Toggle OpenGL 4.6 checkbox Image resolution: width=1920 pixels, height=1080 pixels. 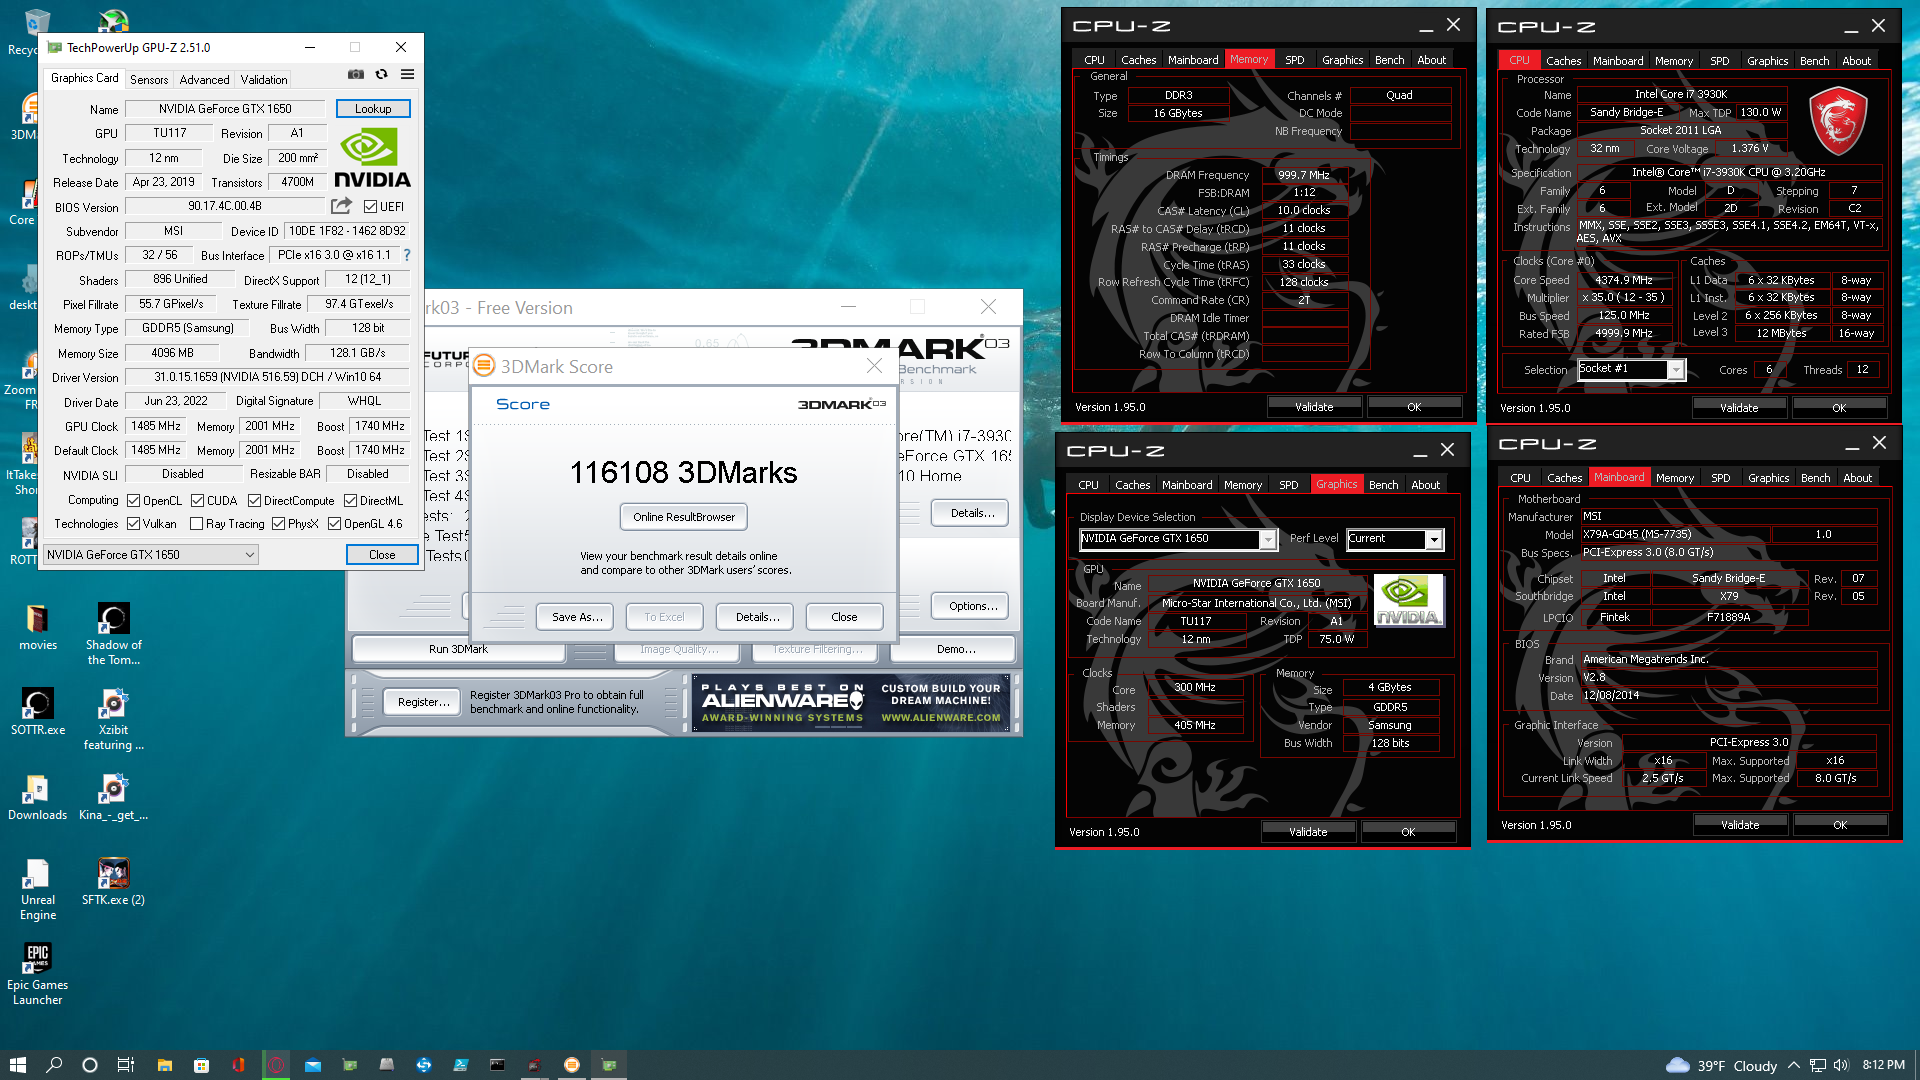tap(334, 524)
